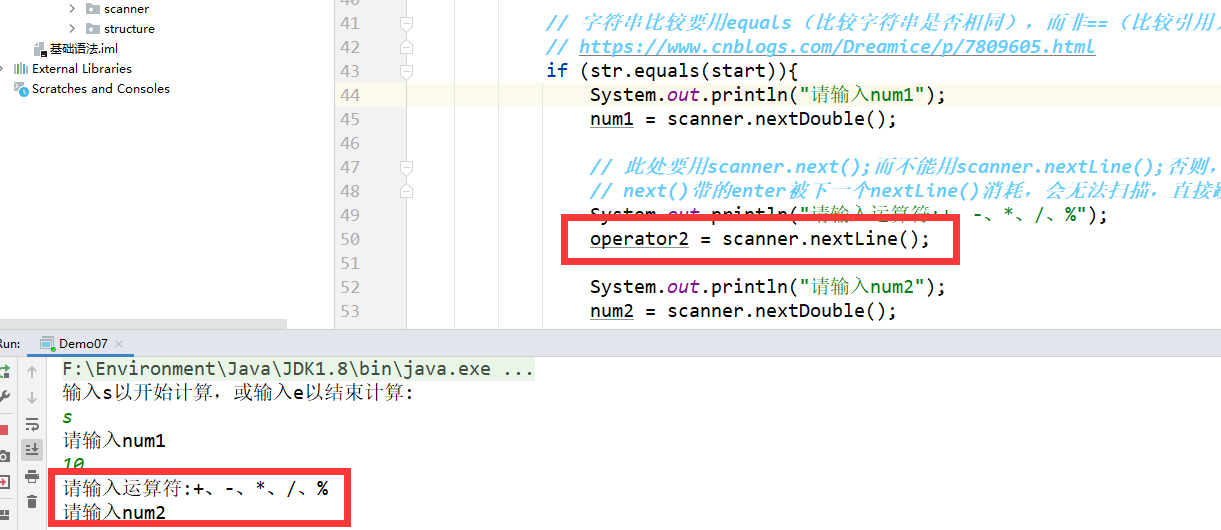
Task: Select the scanner folder in project tree
Action: 126,9
